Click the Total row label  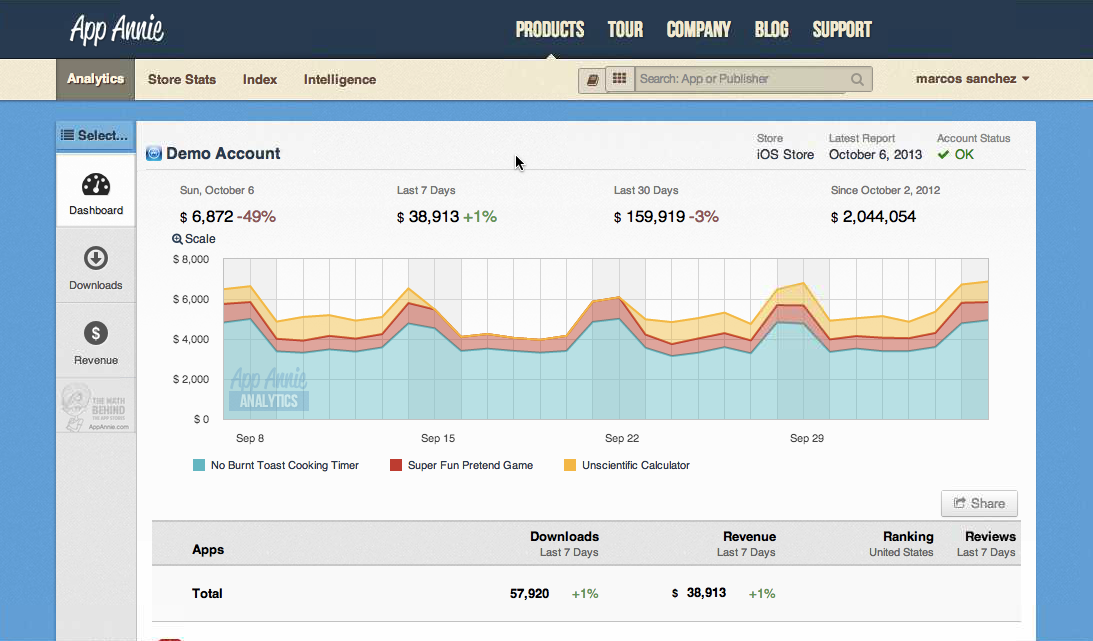pos(207,594)
